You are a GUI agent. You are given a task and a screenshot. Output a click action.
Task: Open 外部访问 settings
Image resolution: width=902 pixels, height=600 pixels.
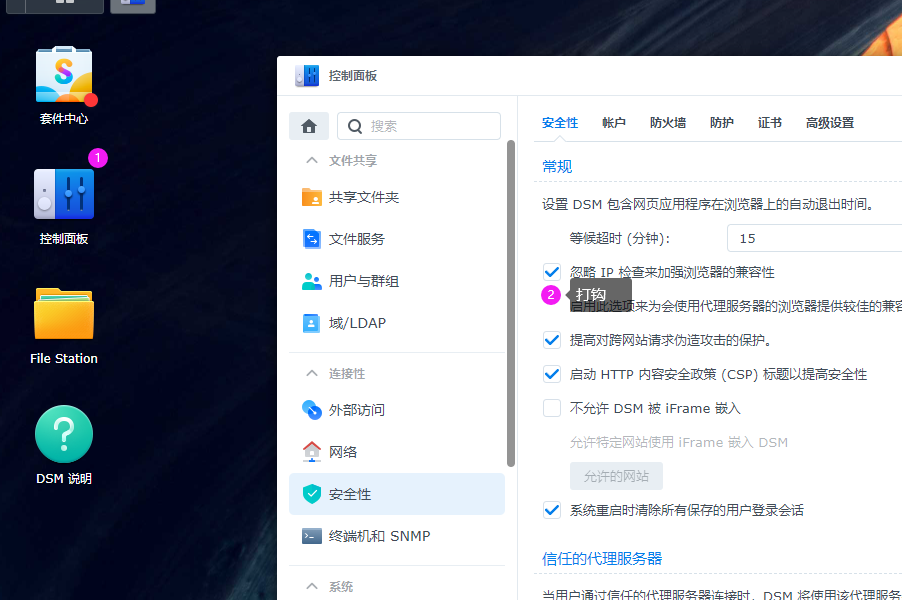click(x=361, y=409)
